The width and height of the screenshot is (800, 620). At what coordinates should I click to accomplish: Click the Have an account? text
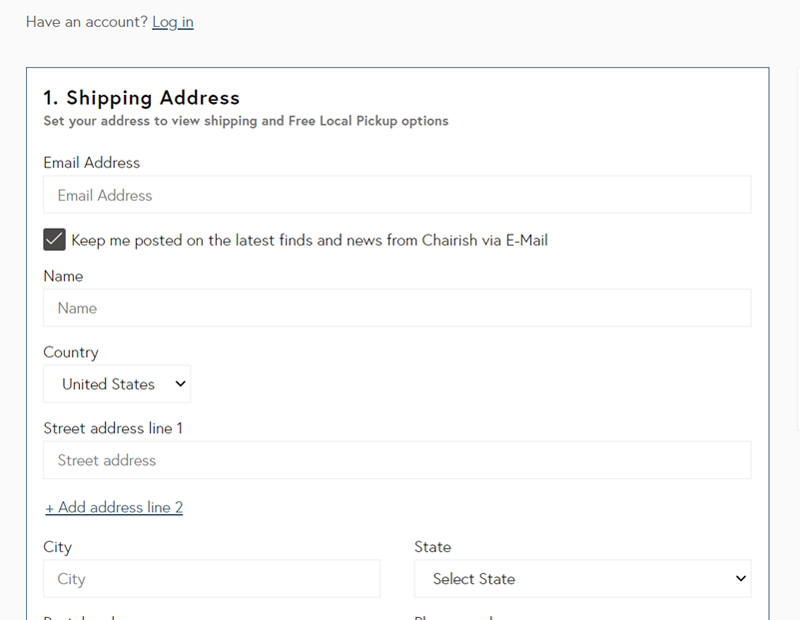point(86,22)
